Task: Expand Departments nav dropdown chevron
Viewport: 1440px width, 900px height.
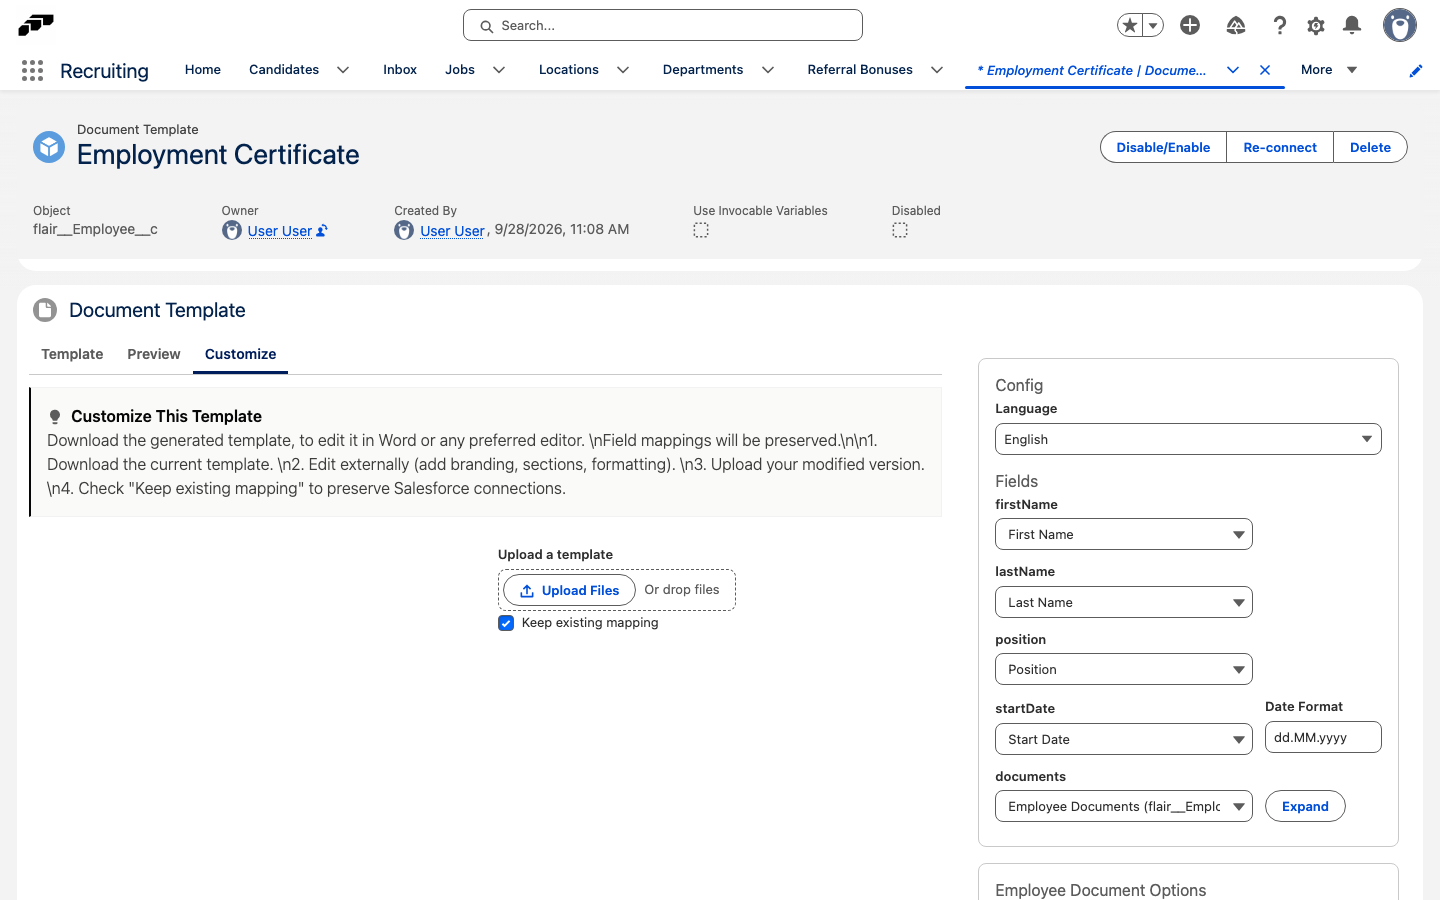Action: tap(768, 70)
